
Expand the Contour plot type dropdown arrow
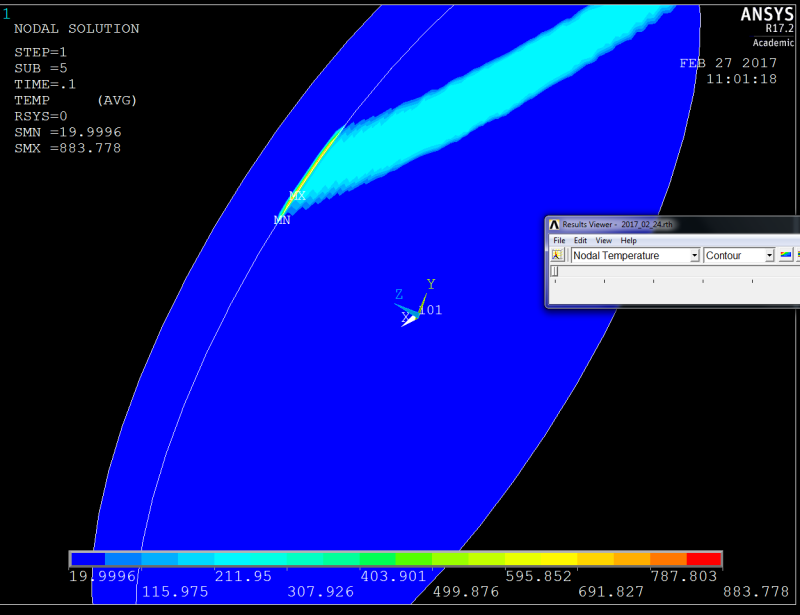pos(769,256)
